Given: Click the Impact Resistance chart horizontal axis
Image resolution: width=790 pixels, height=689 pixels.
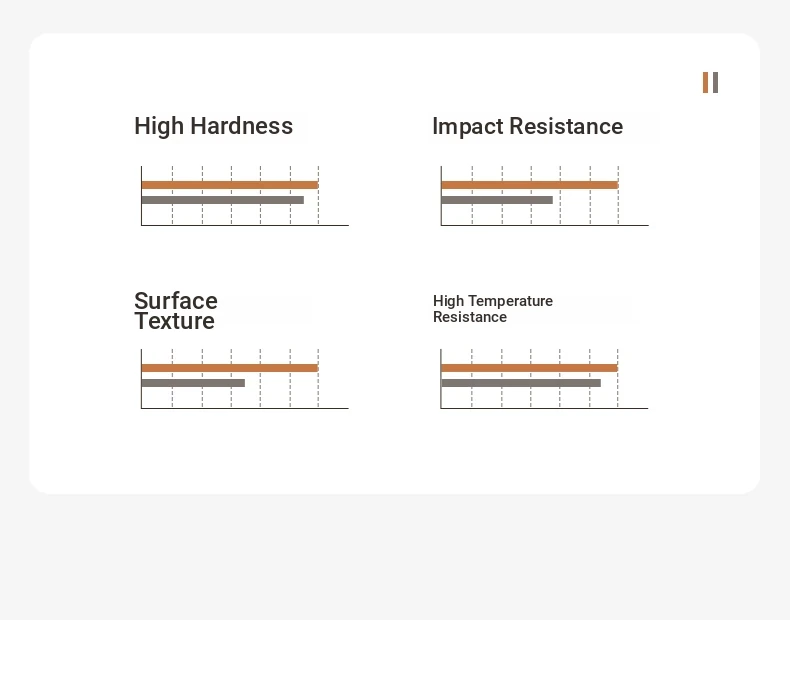Looking at the screenshot, I should [x=545, y=225].
